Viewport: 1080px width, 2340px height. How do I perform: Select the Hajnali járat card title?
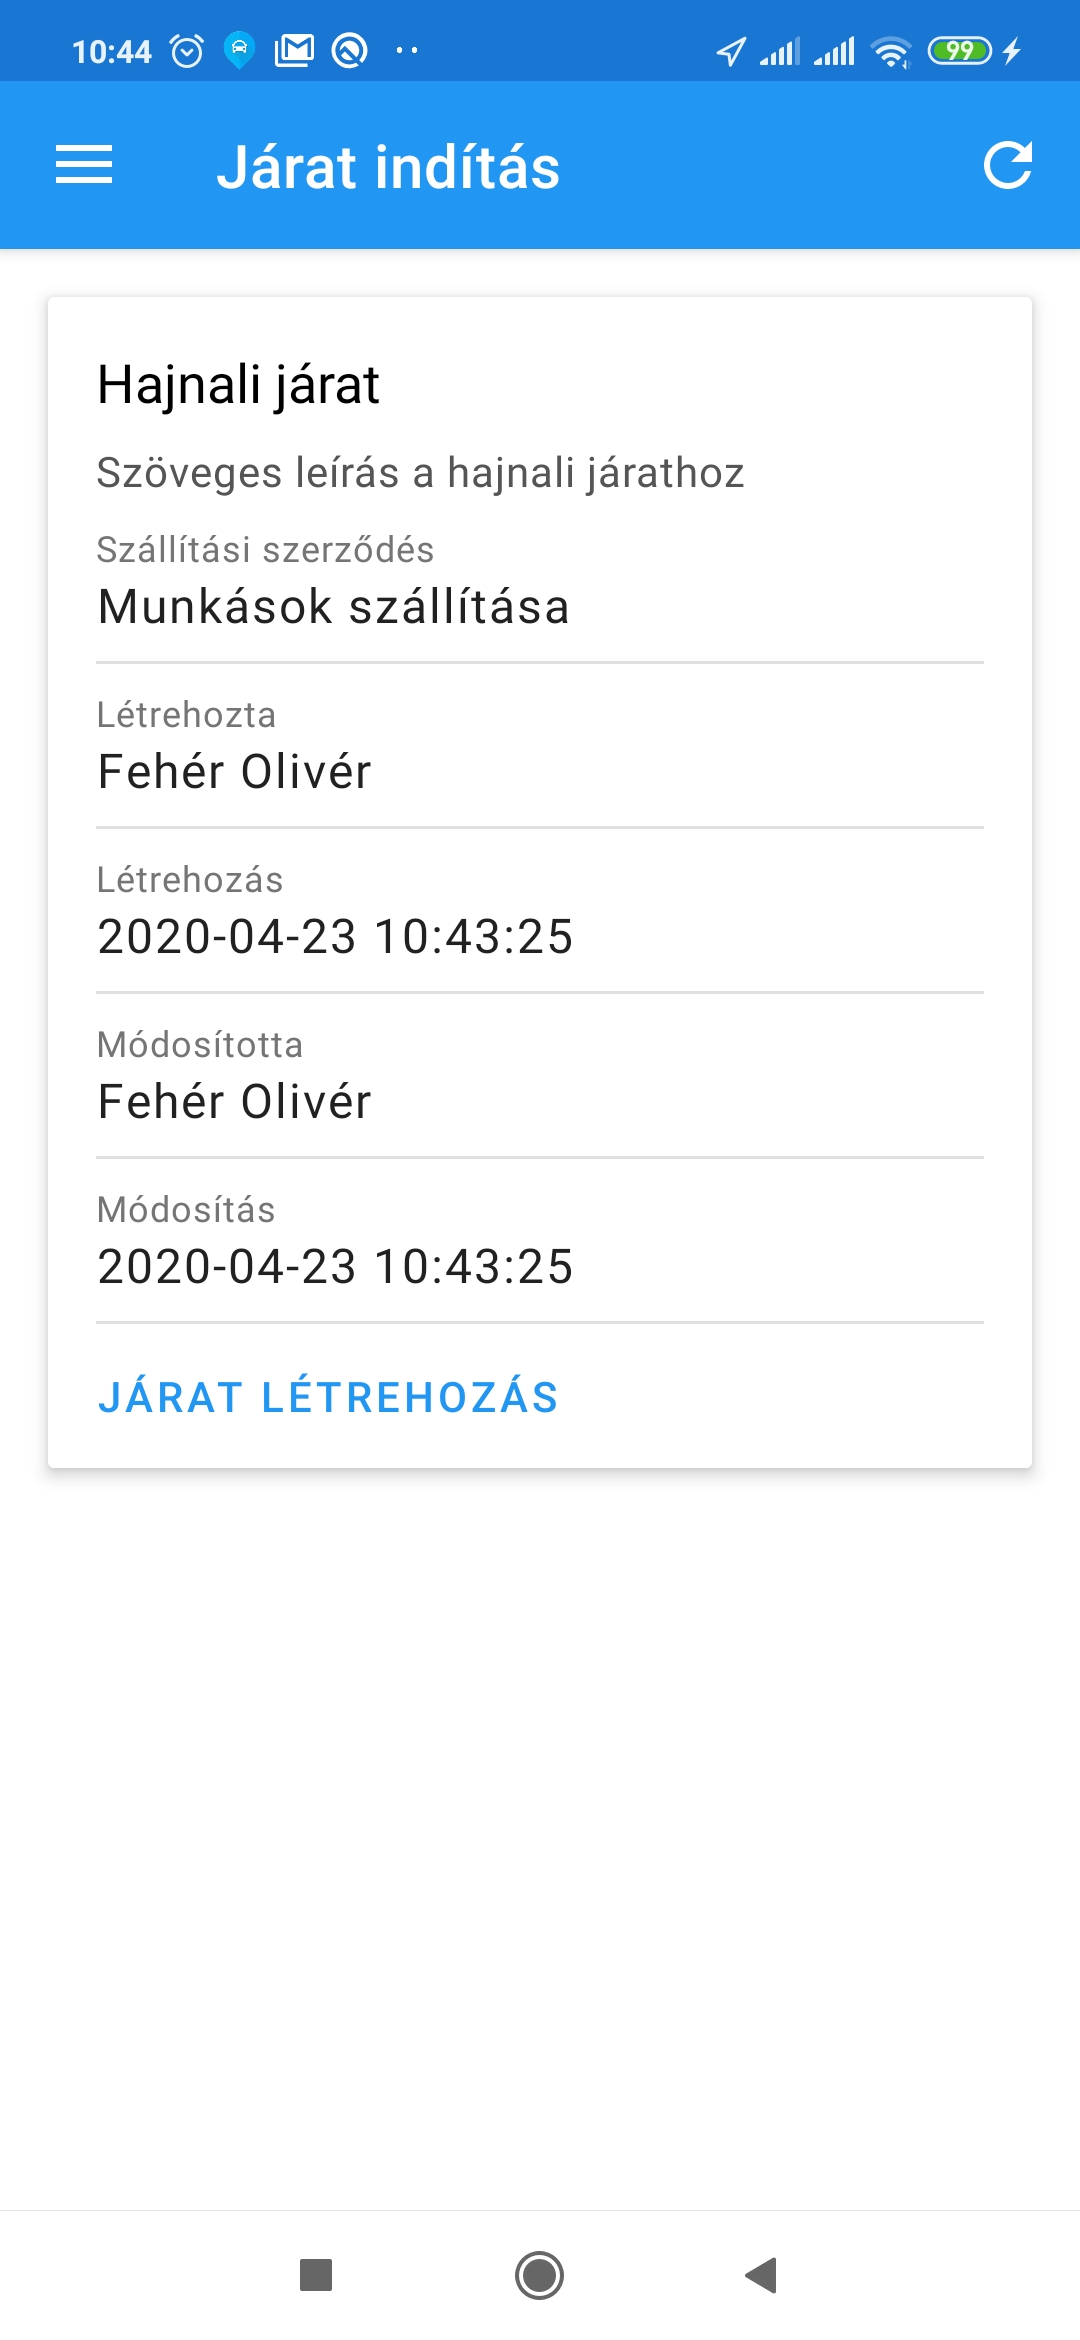238,385
